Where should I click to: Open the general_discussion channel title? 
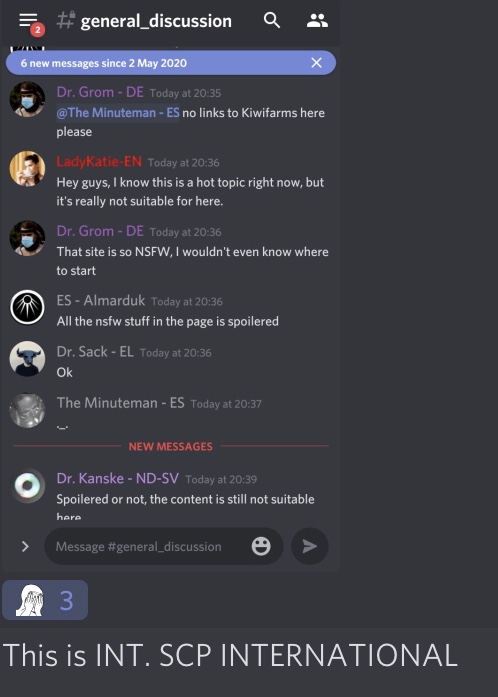tap(156, 21)
